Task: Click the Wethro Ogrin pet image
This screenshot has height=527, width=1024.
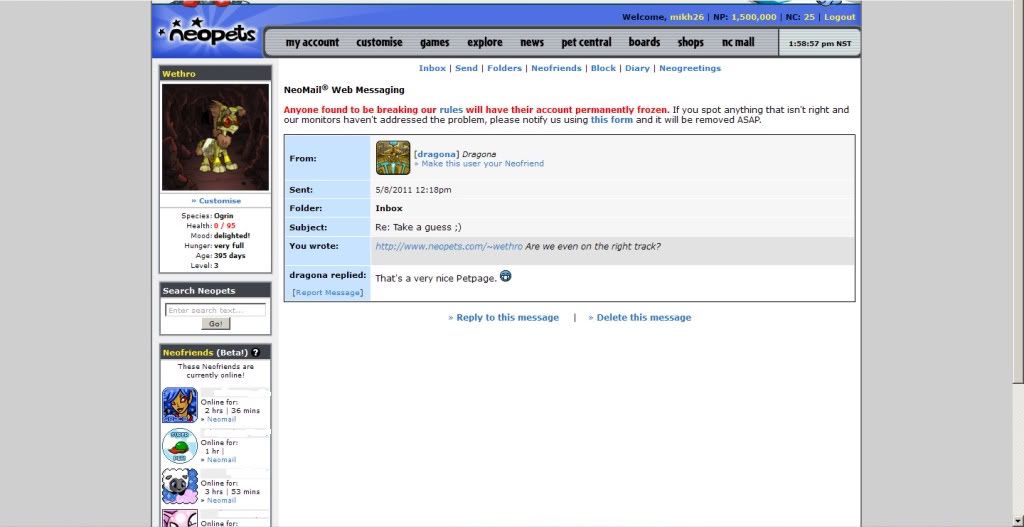Action: point(216,136)
